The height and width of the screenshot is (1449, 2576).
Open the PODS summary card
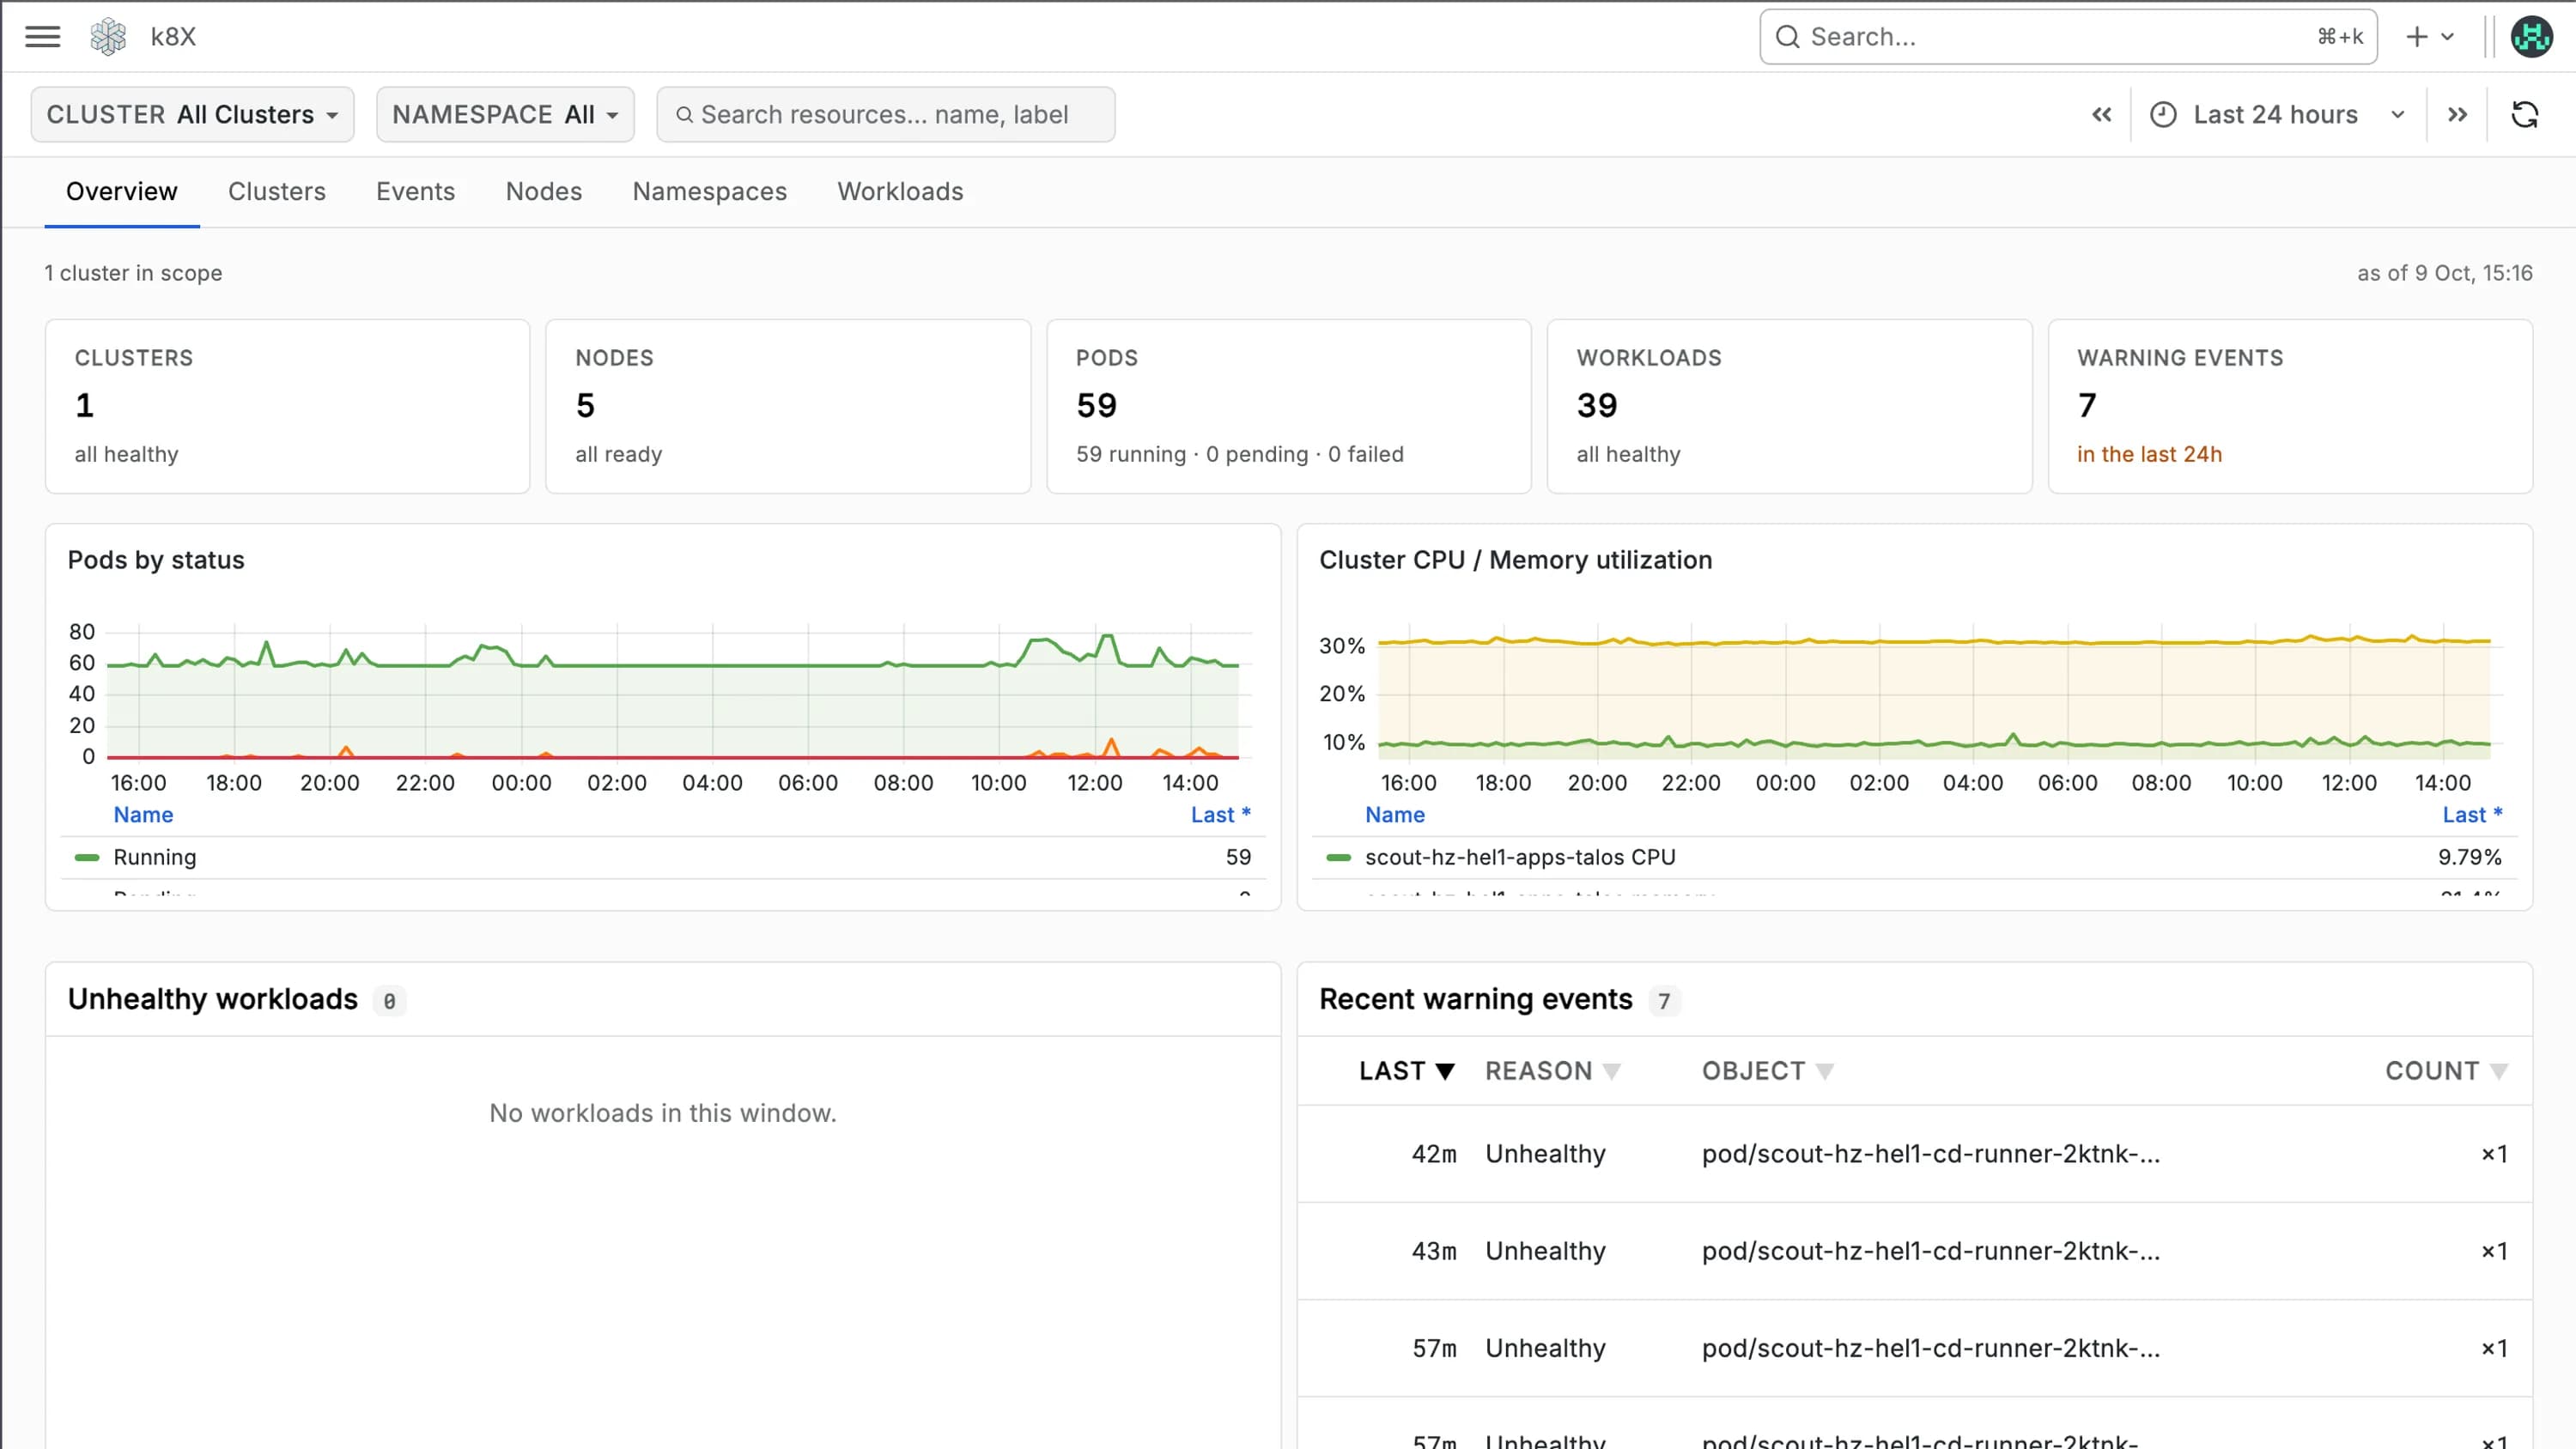click(1288, 406)
